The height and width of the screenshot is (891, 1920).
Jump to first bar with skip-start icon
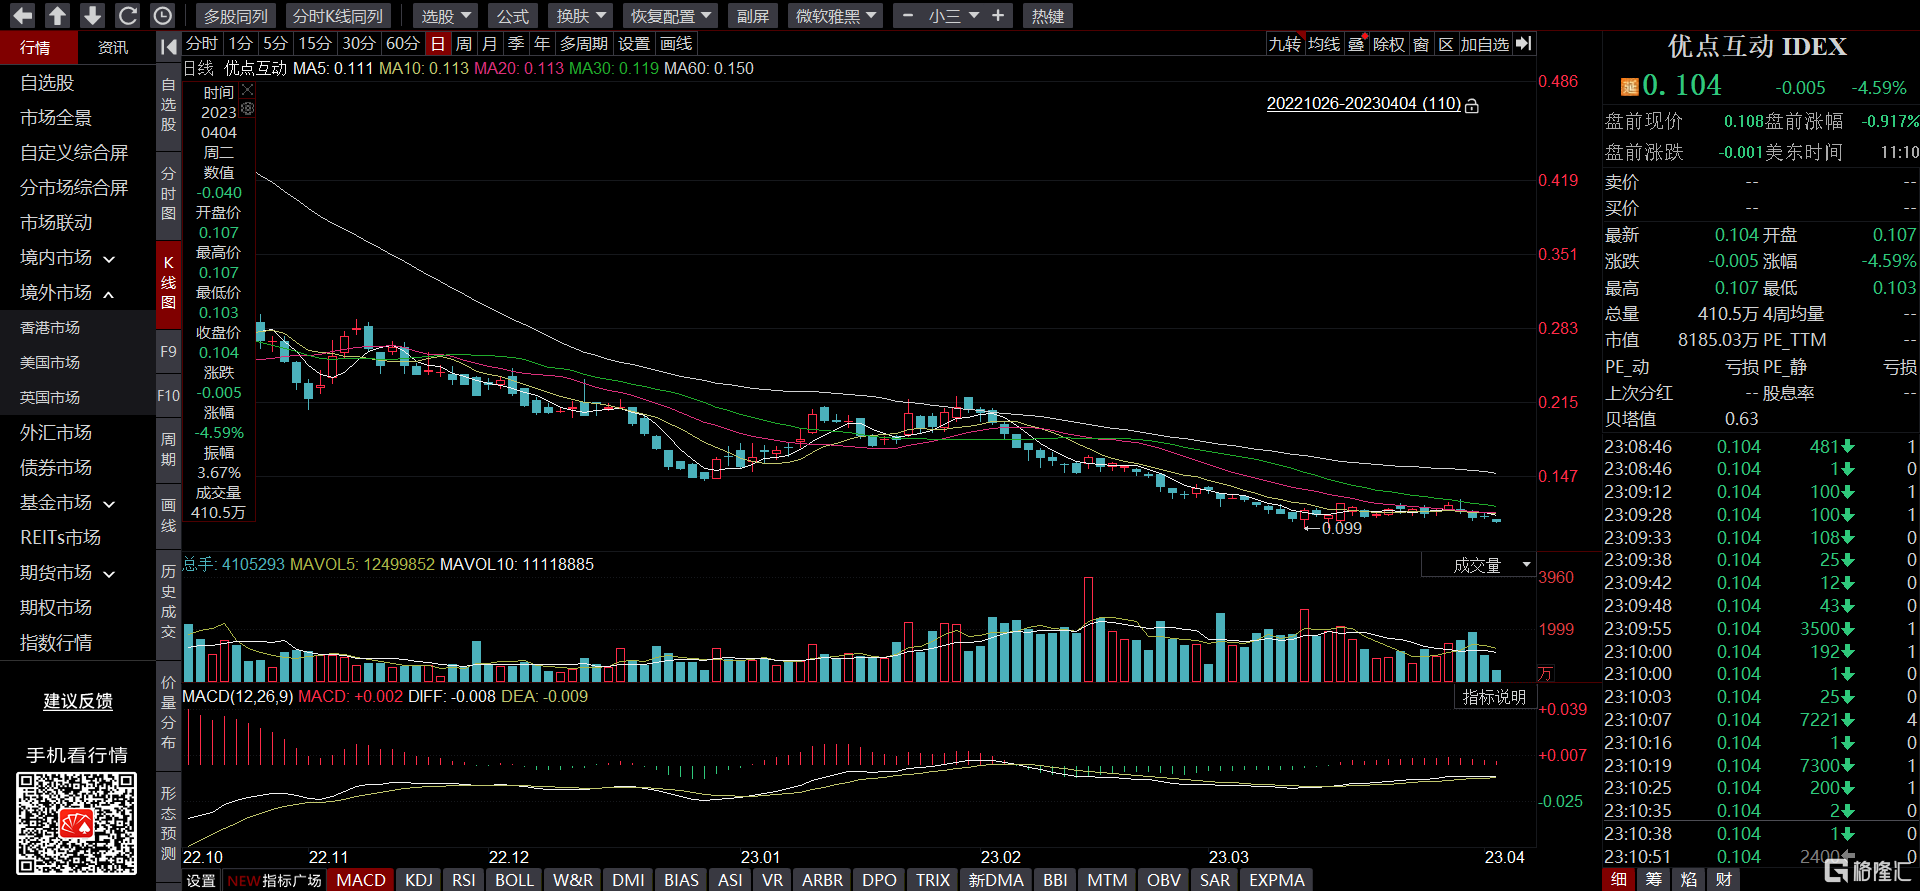[x=169, y=45]
